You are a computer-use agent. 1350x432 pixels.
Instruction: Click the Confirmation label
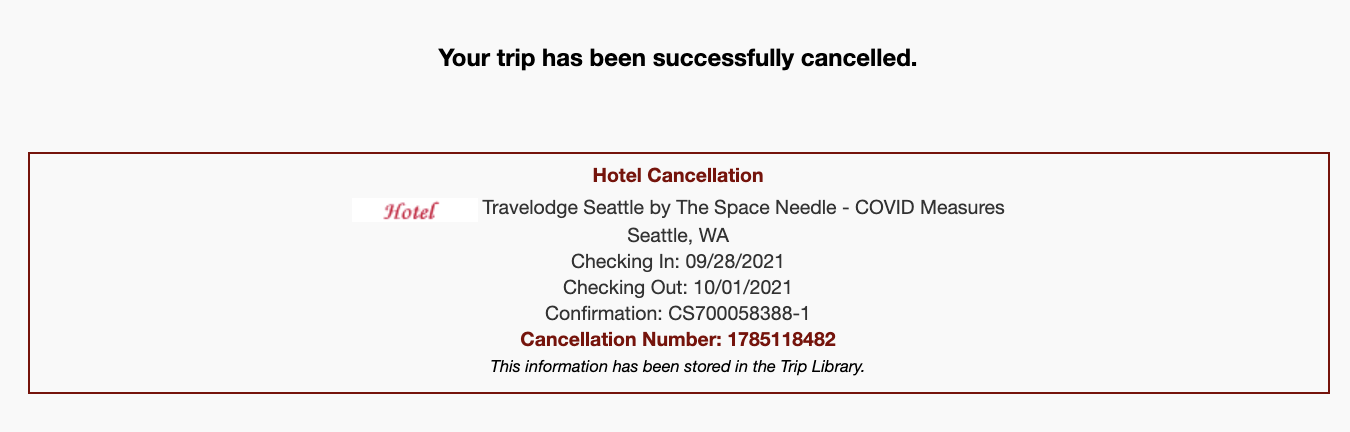(604, 314)
